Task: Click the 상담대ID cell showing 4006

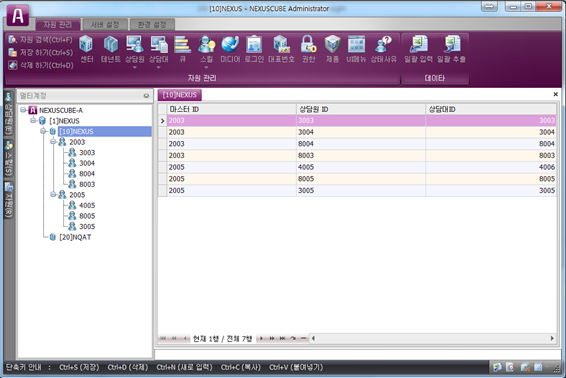Action: (491, 167)
